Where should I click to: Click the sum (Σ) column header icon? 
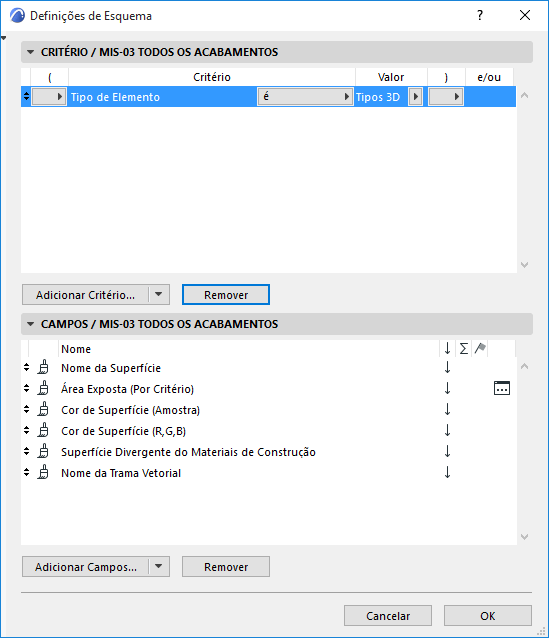(x=464, y=349)
